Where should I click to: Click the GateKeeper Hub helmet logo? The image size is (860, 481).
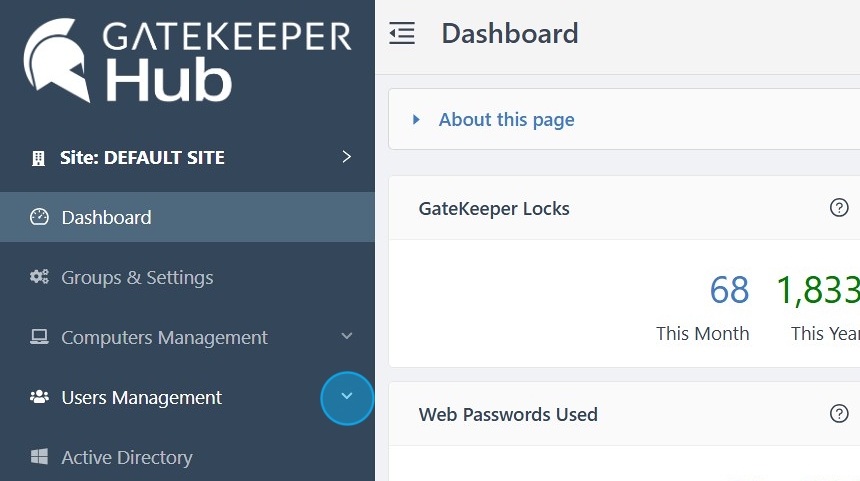pos(56,60)
